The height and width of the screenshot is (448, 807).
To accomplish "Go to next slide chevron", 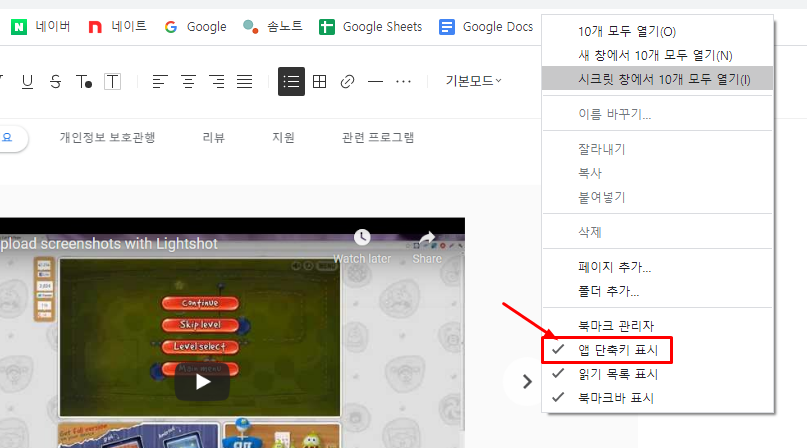I will coord(527,382).
